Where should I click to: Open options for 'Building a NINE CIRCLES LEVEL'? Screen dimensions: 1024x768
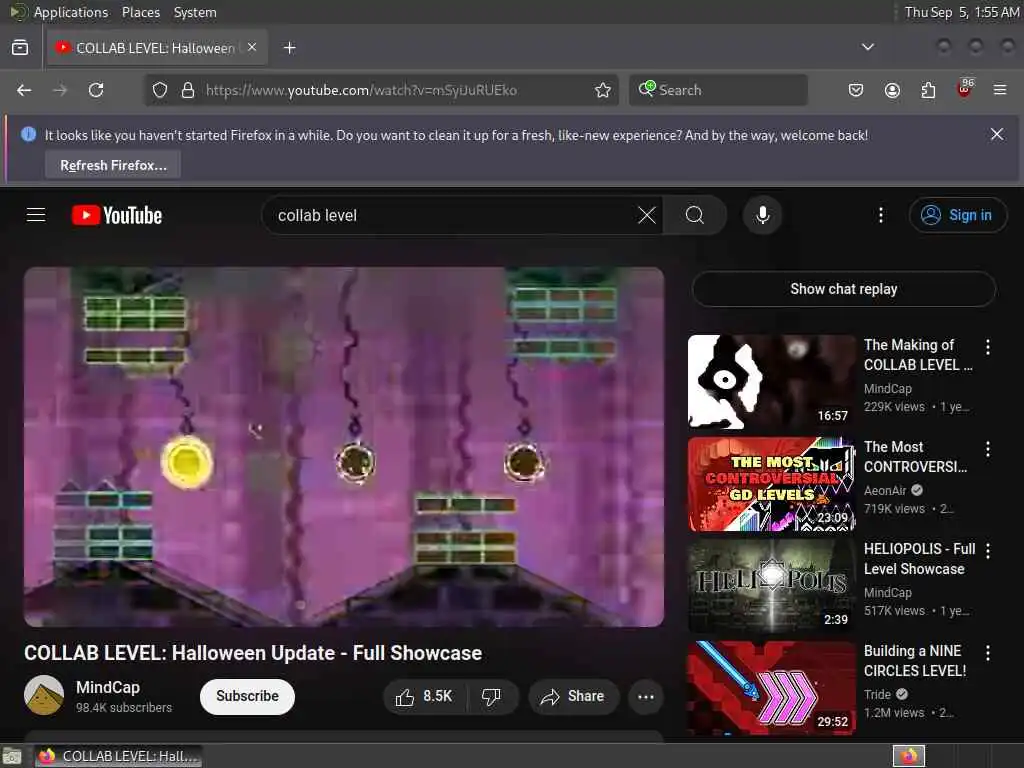[987, 652]
